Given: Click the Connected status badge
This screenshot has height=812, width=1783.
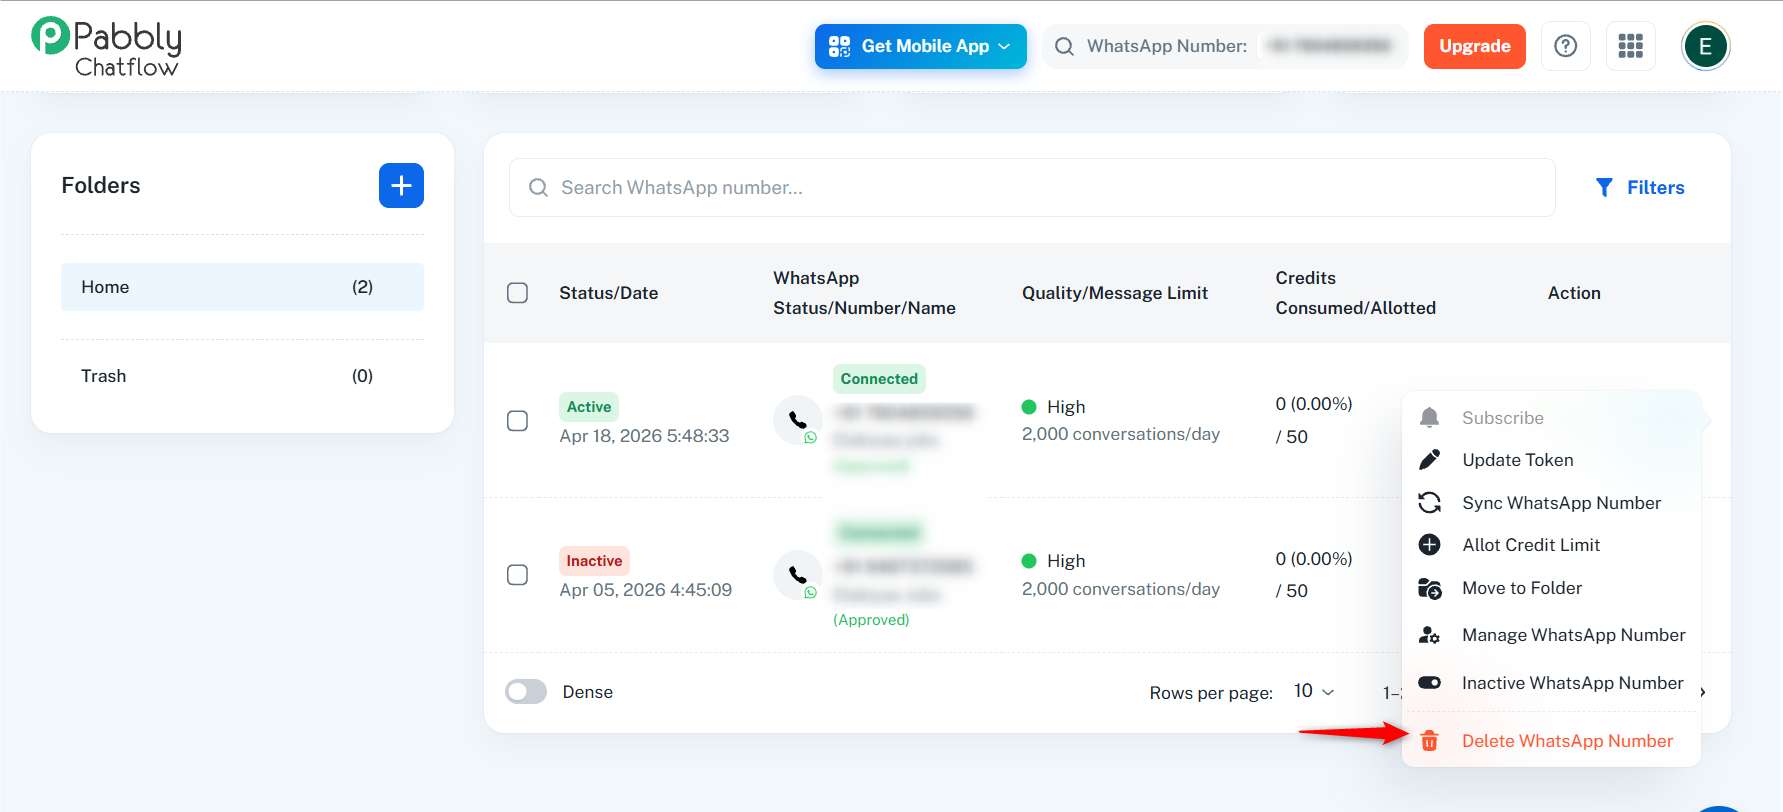Looking at the screenshot, I should point(879,379).
